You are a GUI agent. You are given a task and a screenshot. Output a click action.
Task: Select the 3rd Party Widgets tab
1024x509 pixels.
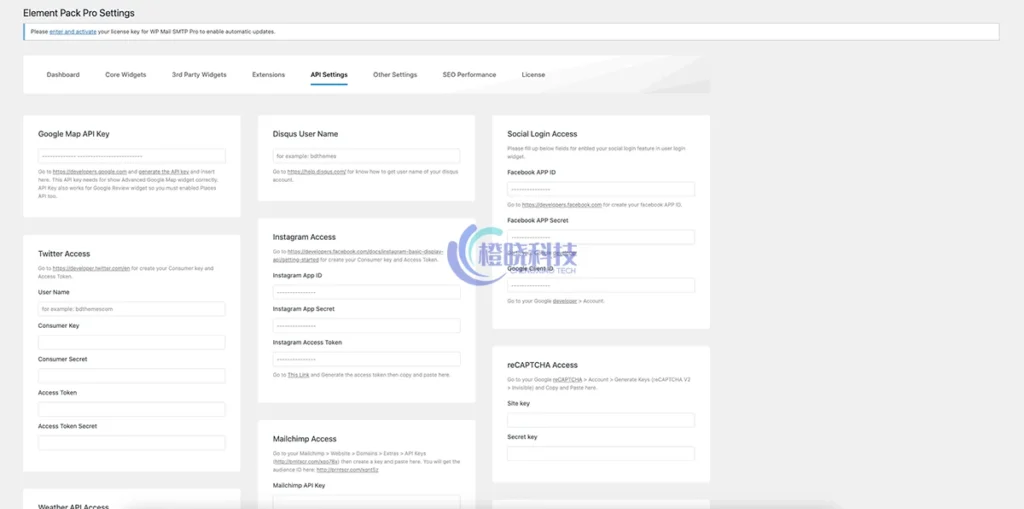click(x=199, y=75)
